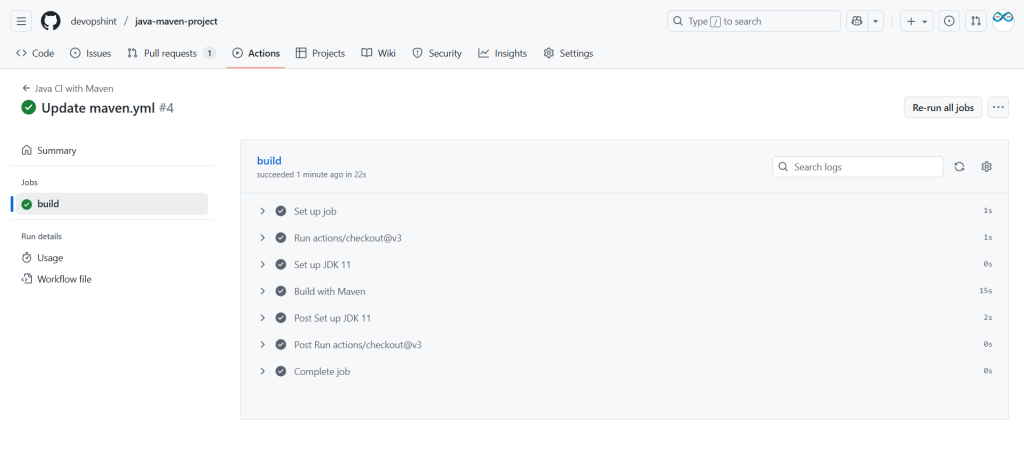Open the java-maven-project repository link
Screen dimensions: 1024x463
coord(176,21)
